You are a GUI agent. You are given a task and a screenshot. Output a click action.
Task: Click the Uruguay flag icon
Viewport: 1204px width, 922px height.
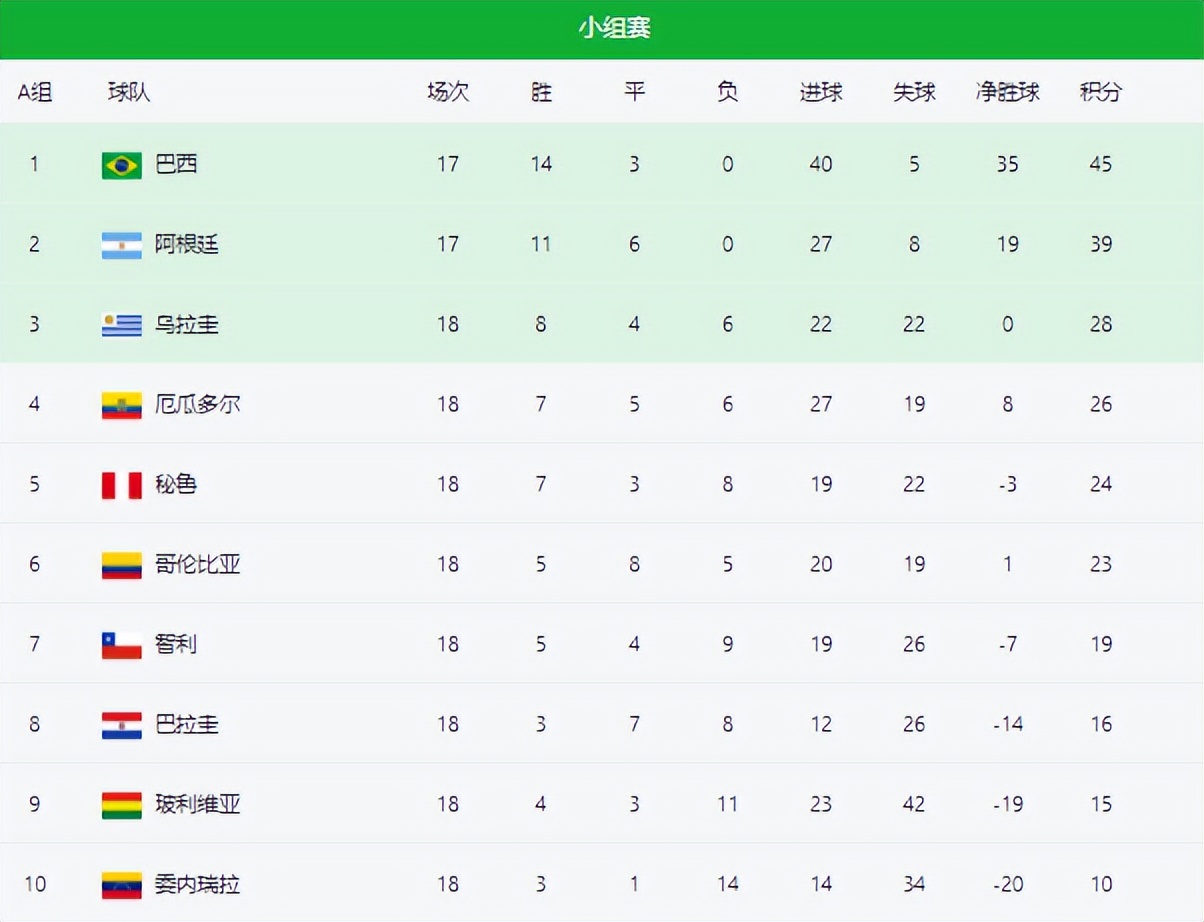(x=121, y=325)
